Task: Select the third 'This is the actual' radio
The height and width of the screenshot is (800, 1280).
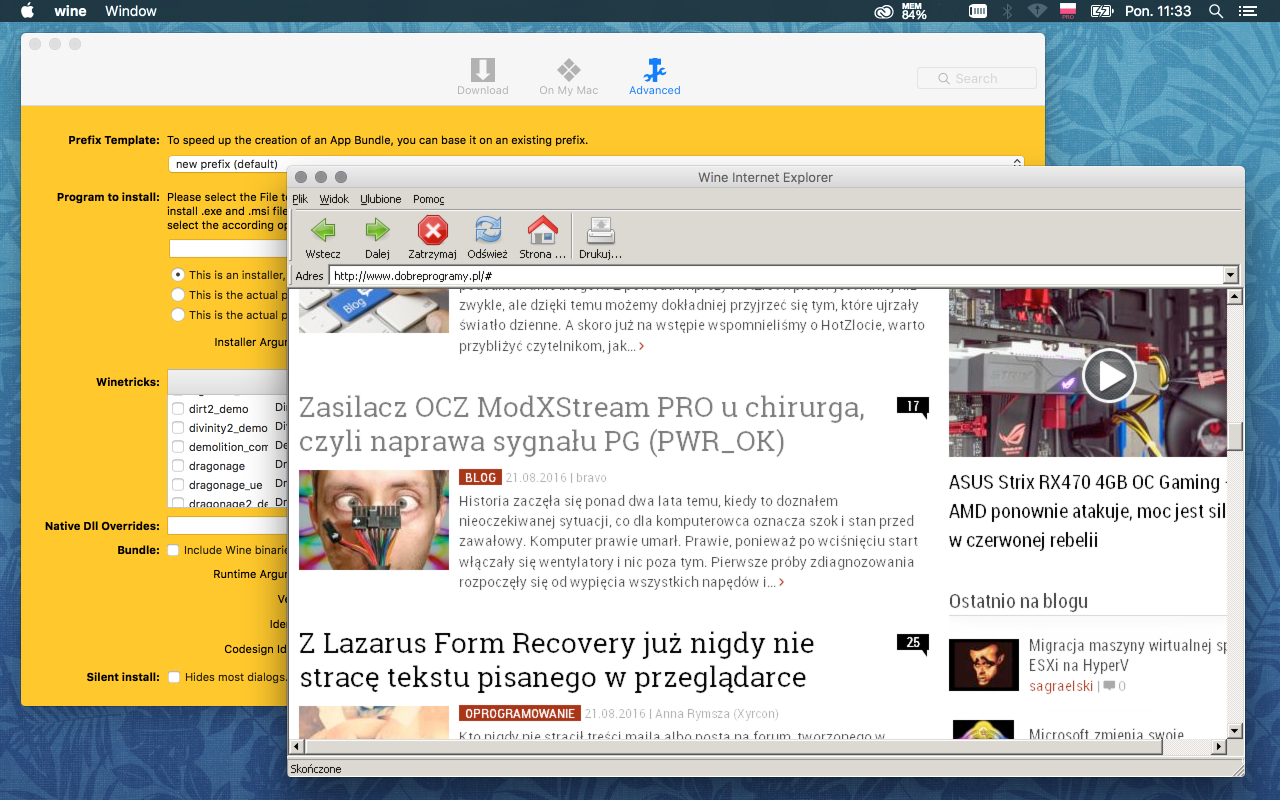Action: pyautogui.click(x=178, y=315)
